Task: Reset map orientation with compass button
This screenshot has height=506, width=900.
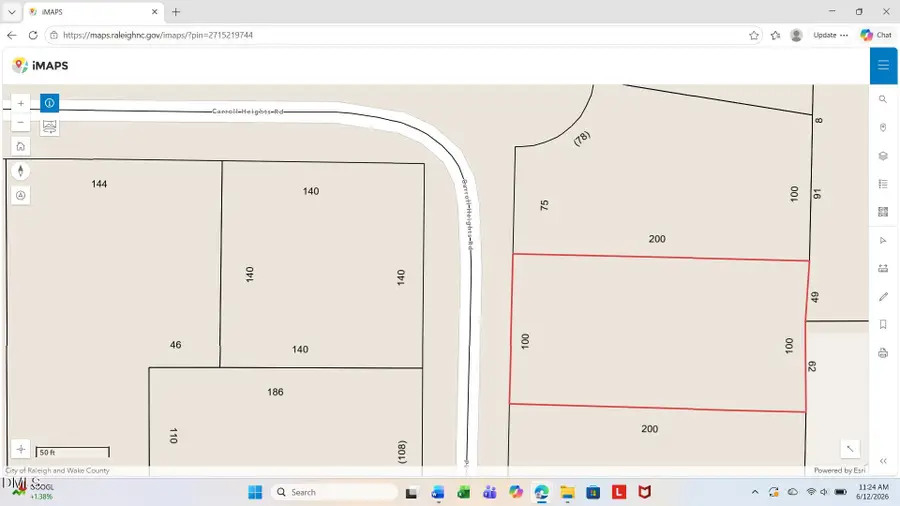Action: (x=21, y=171)
